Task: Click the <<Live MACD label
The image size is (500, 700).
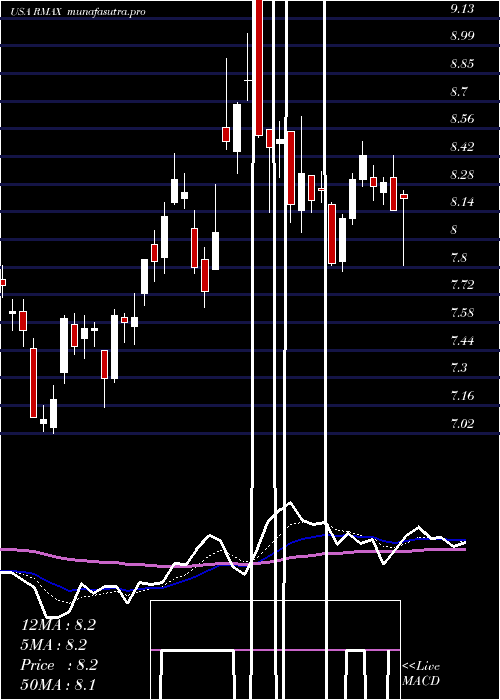Action: click(x=421, y=674)
